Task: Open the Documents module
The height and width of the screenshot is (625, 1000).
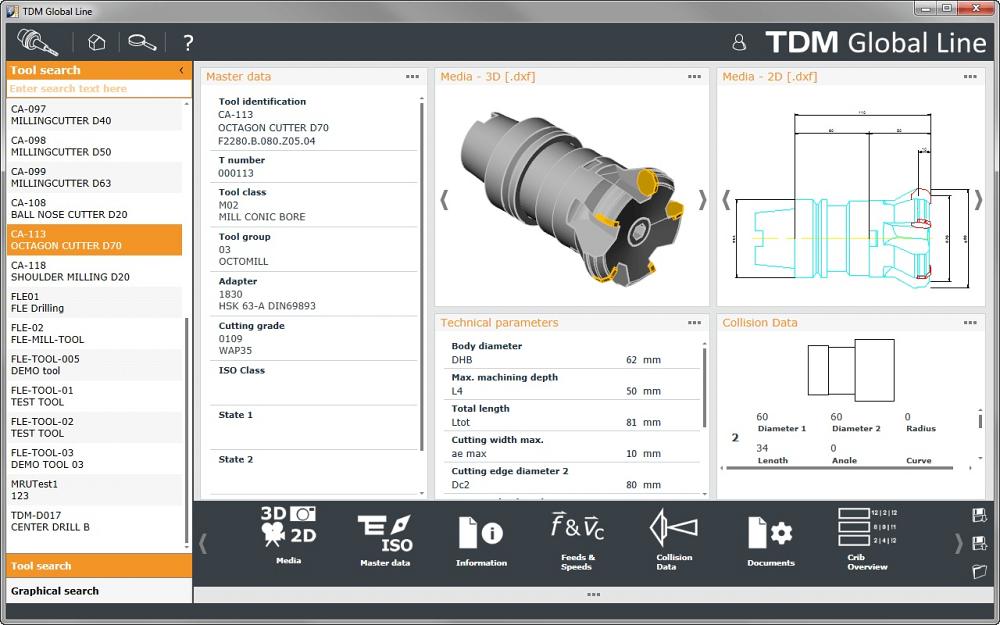Action: (x=770, y=541)
